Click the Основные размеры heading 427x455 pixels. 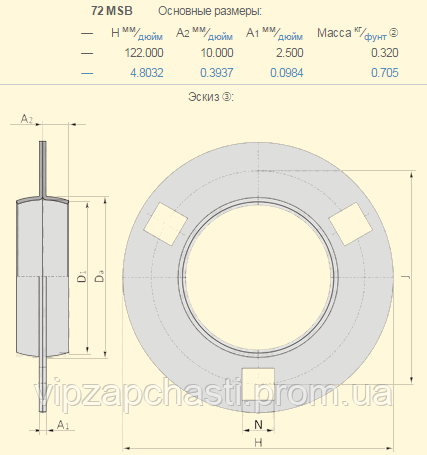pyautogui.click(x=210, y=11)
